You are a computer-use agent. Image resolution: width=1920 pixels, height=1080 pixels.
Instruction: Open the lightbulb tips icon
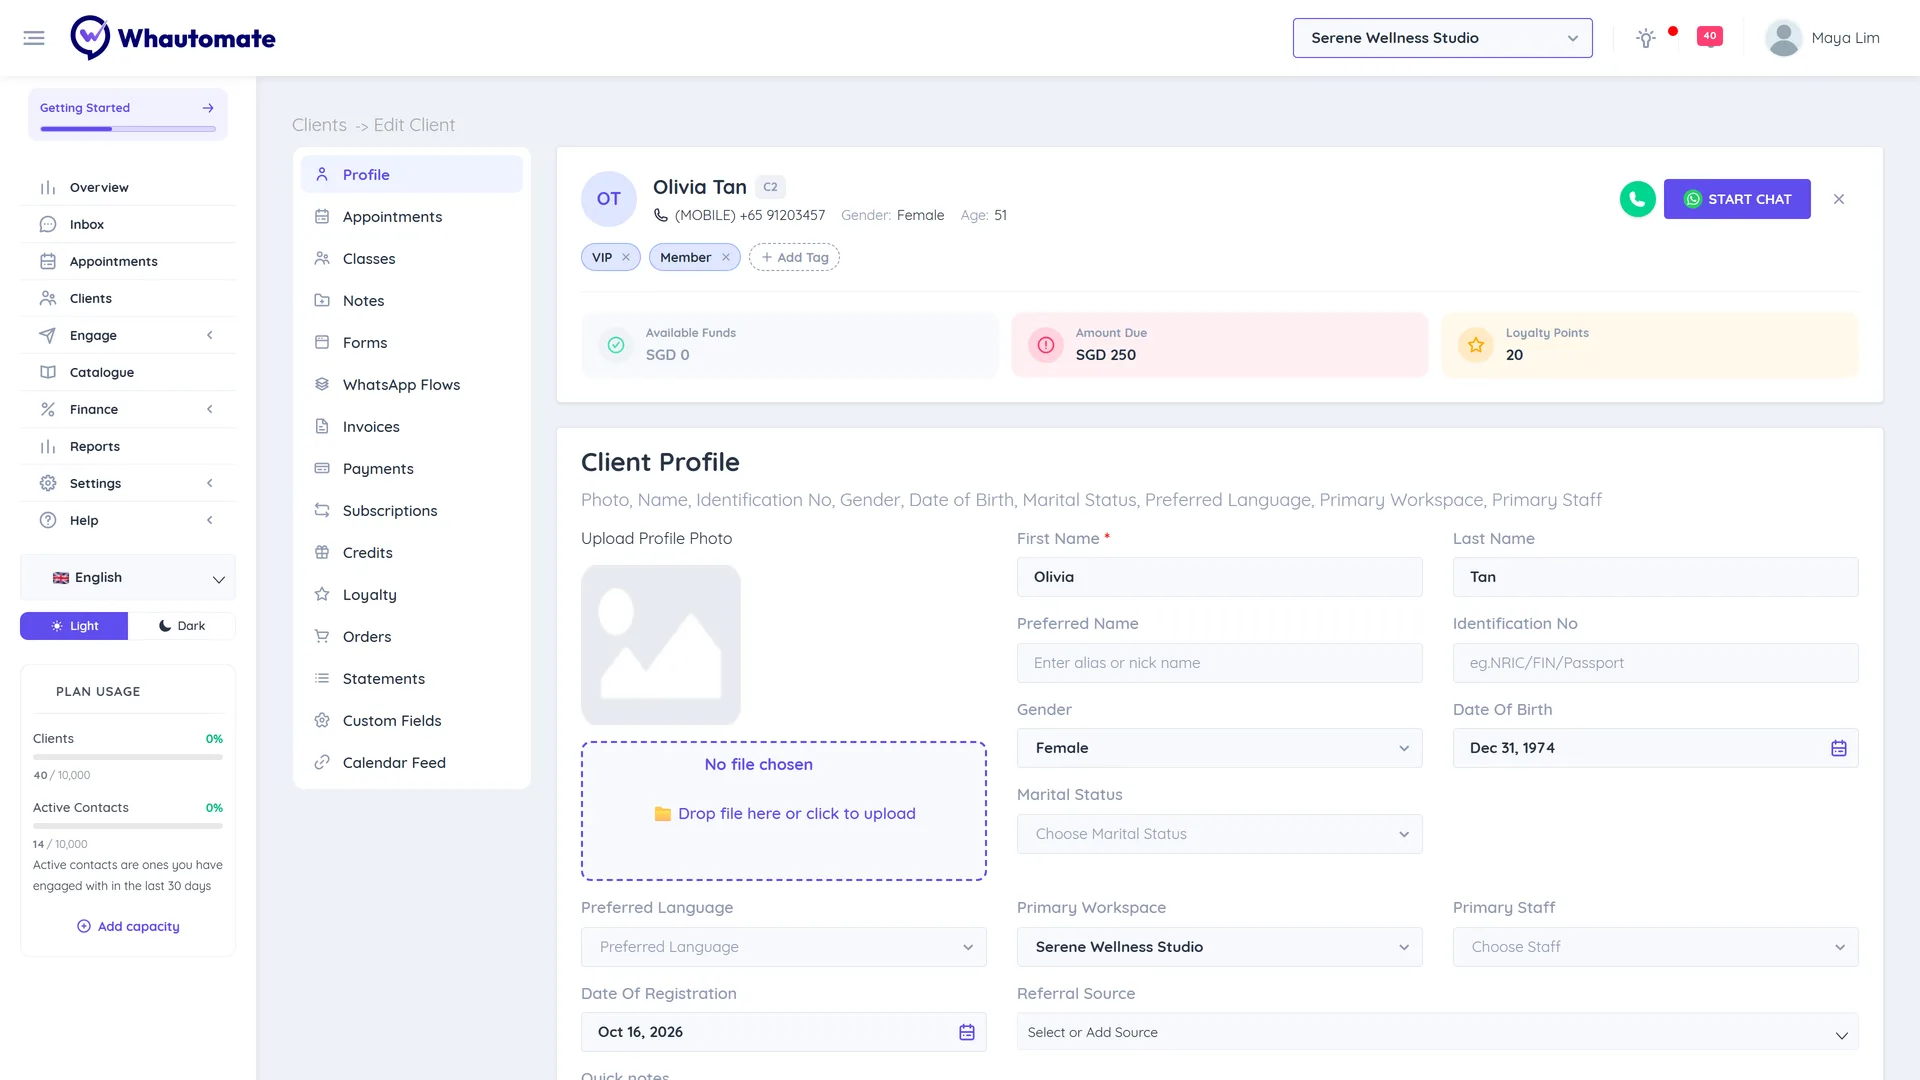(1646, 38)
